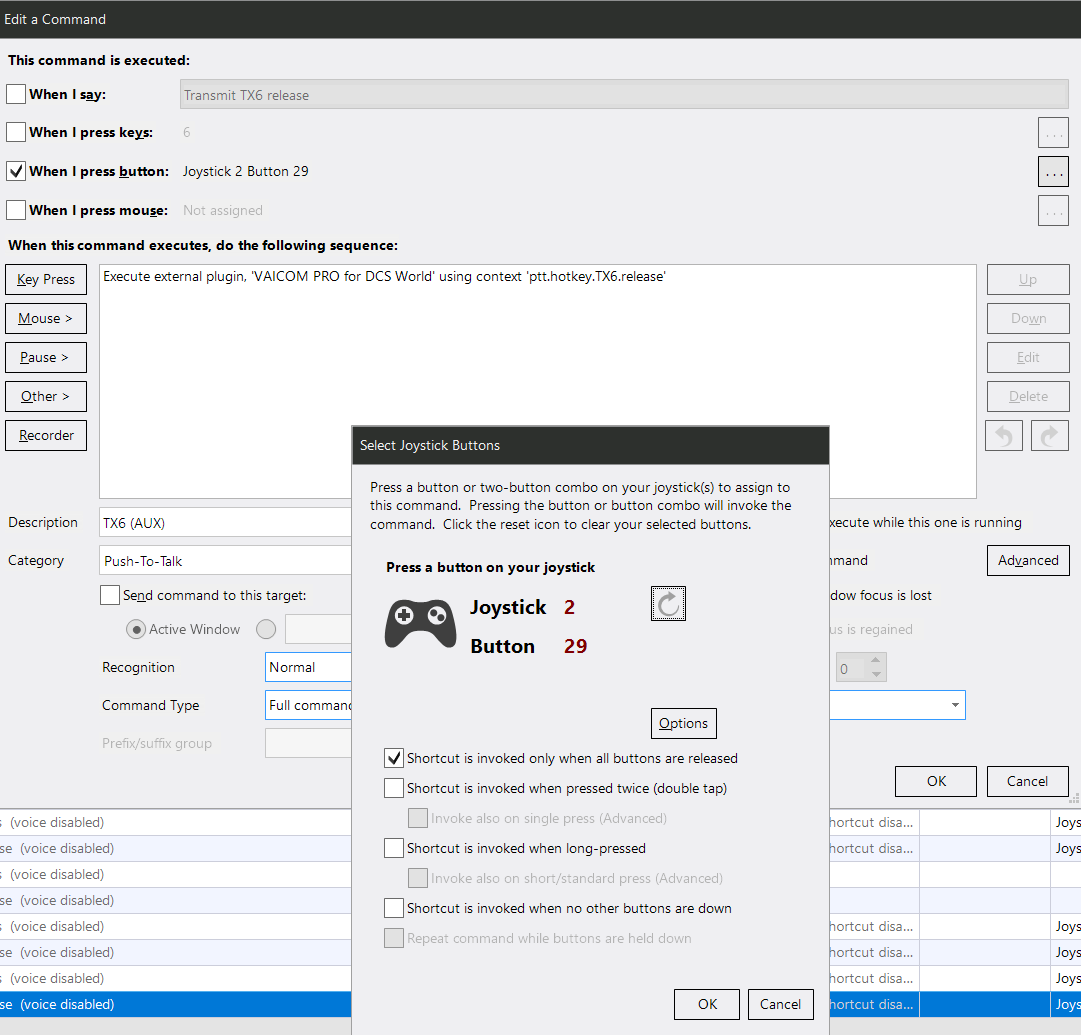Increase the numeric spinner value
This screenshot has height=1035, width=1081.
point(876,661)
